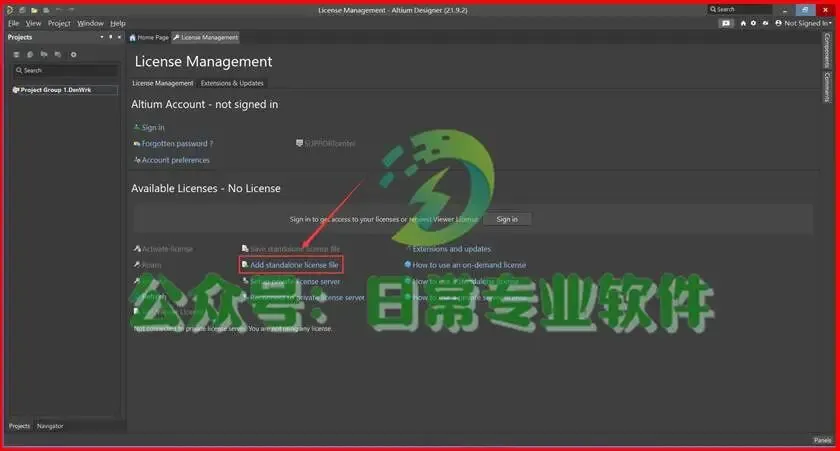
Task: Click the Altium logo icon in title bar
Action: coord(10,10)
